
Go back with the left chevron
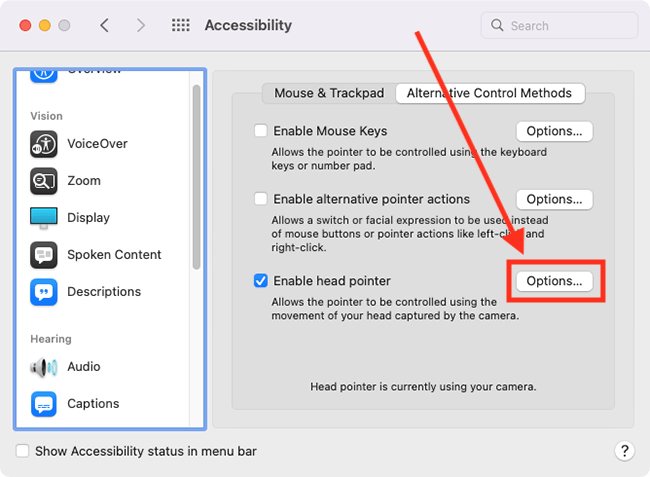click(x=102, y=25)
